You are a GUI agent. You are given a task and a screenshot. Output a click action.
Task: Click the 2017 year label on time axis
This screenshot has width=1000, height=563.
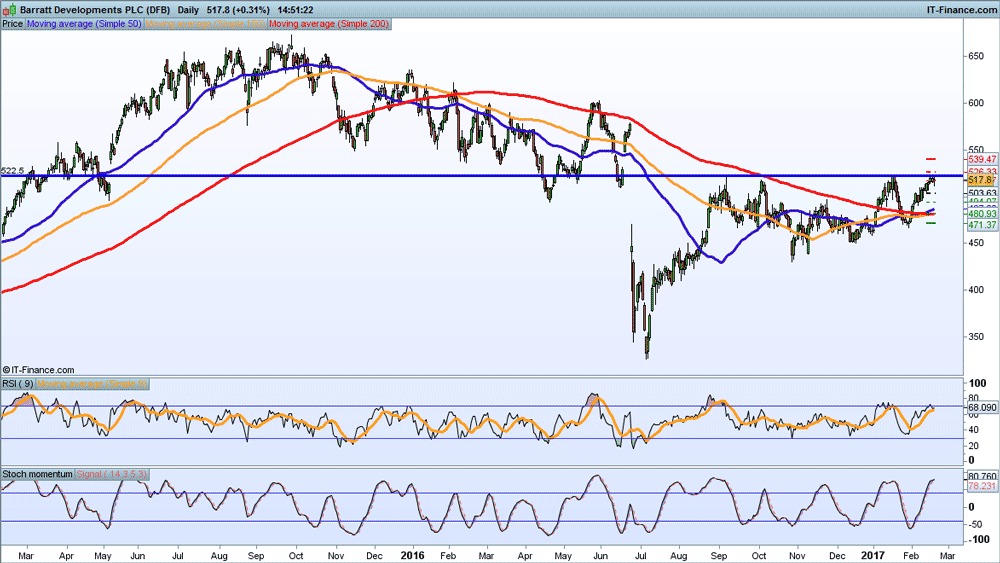[872, 555]
